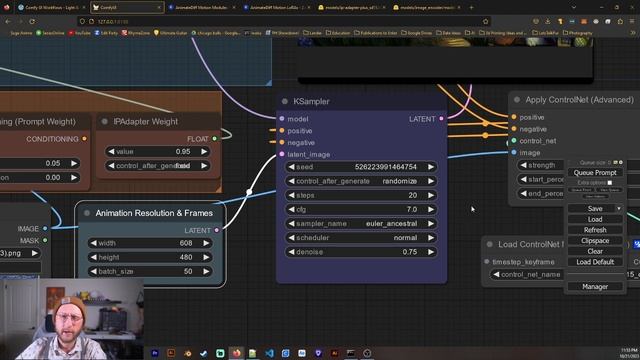Collapse the Load ControlNet node dot
640x360 pixels.
tap(490, 244)
